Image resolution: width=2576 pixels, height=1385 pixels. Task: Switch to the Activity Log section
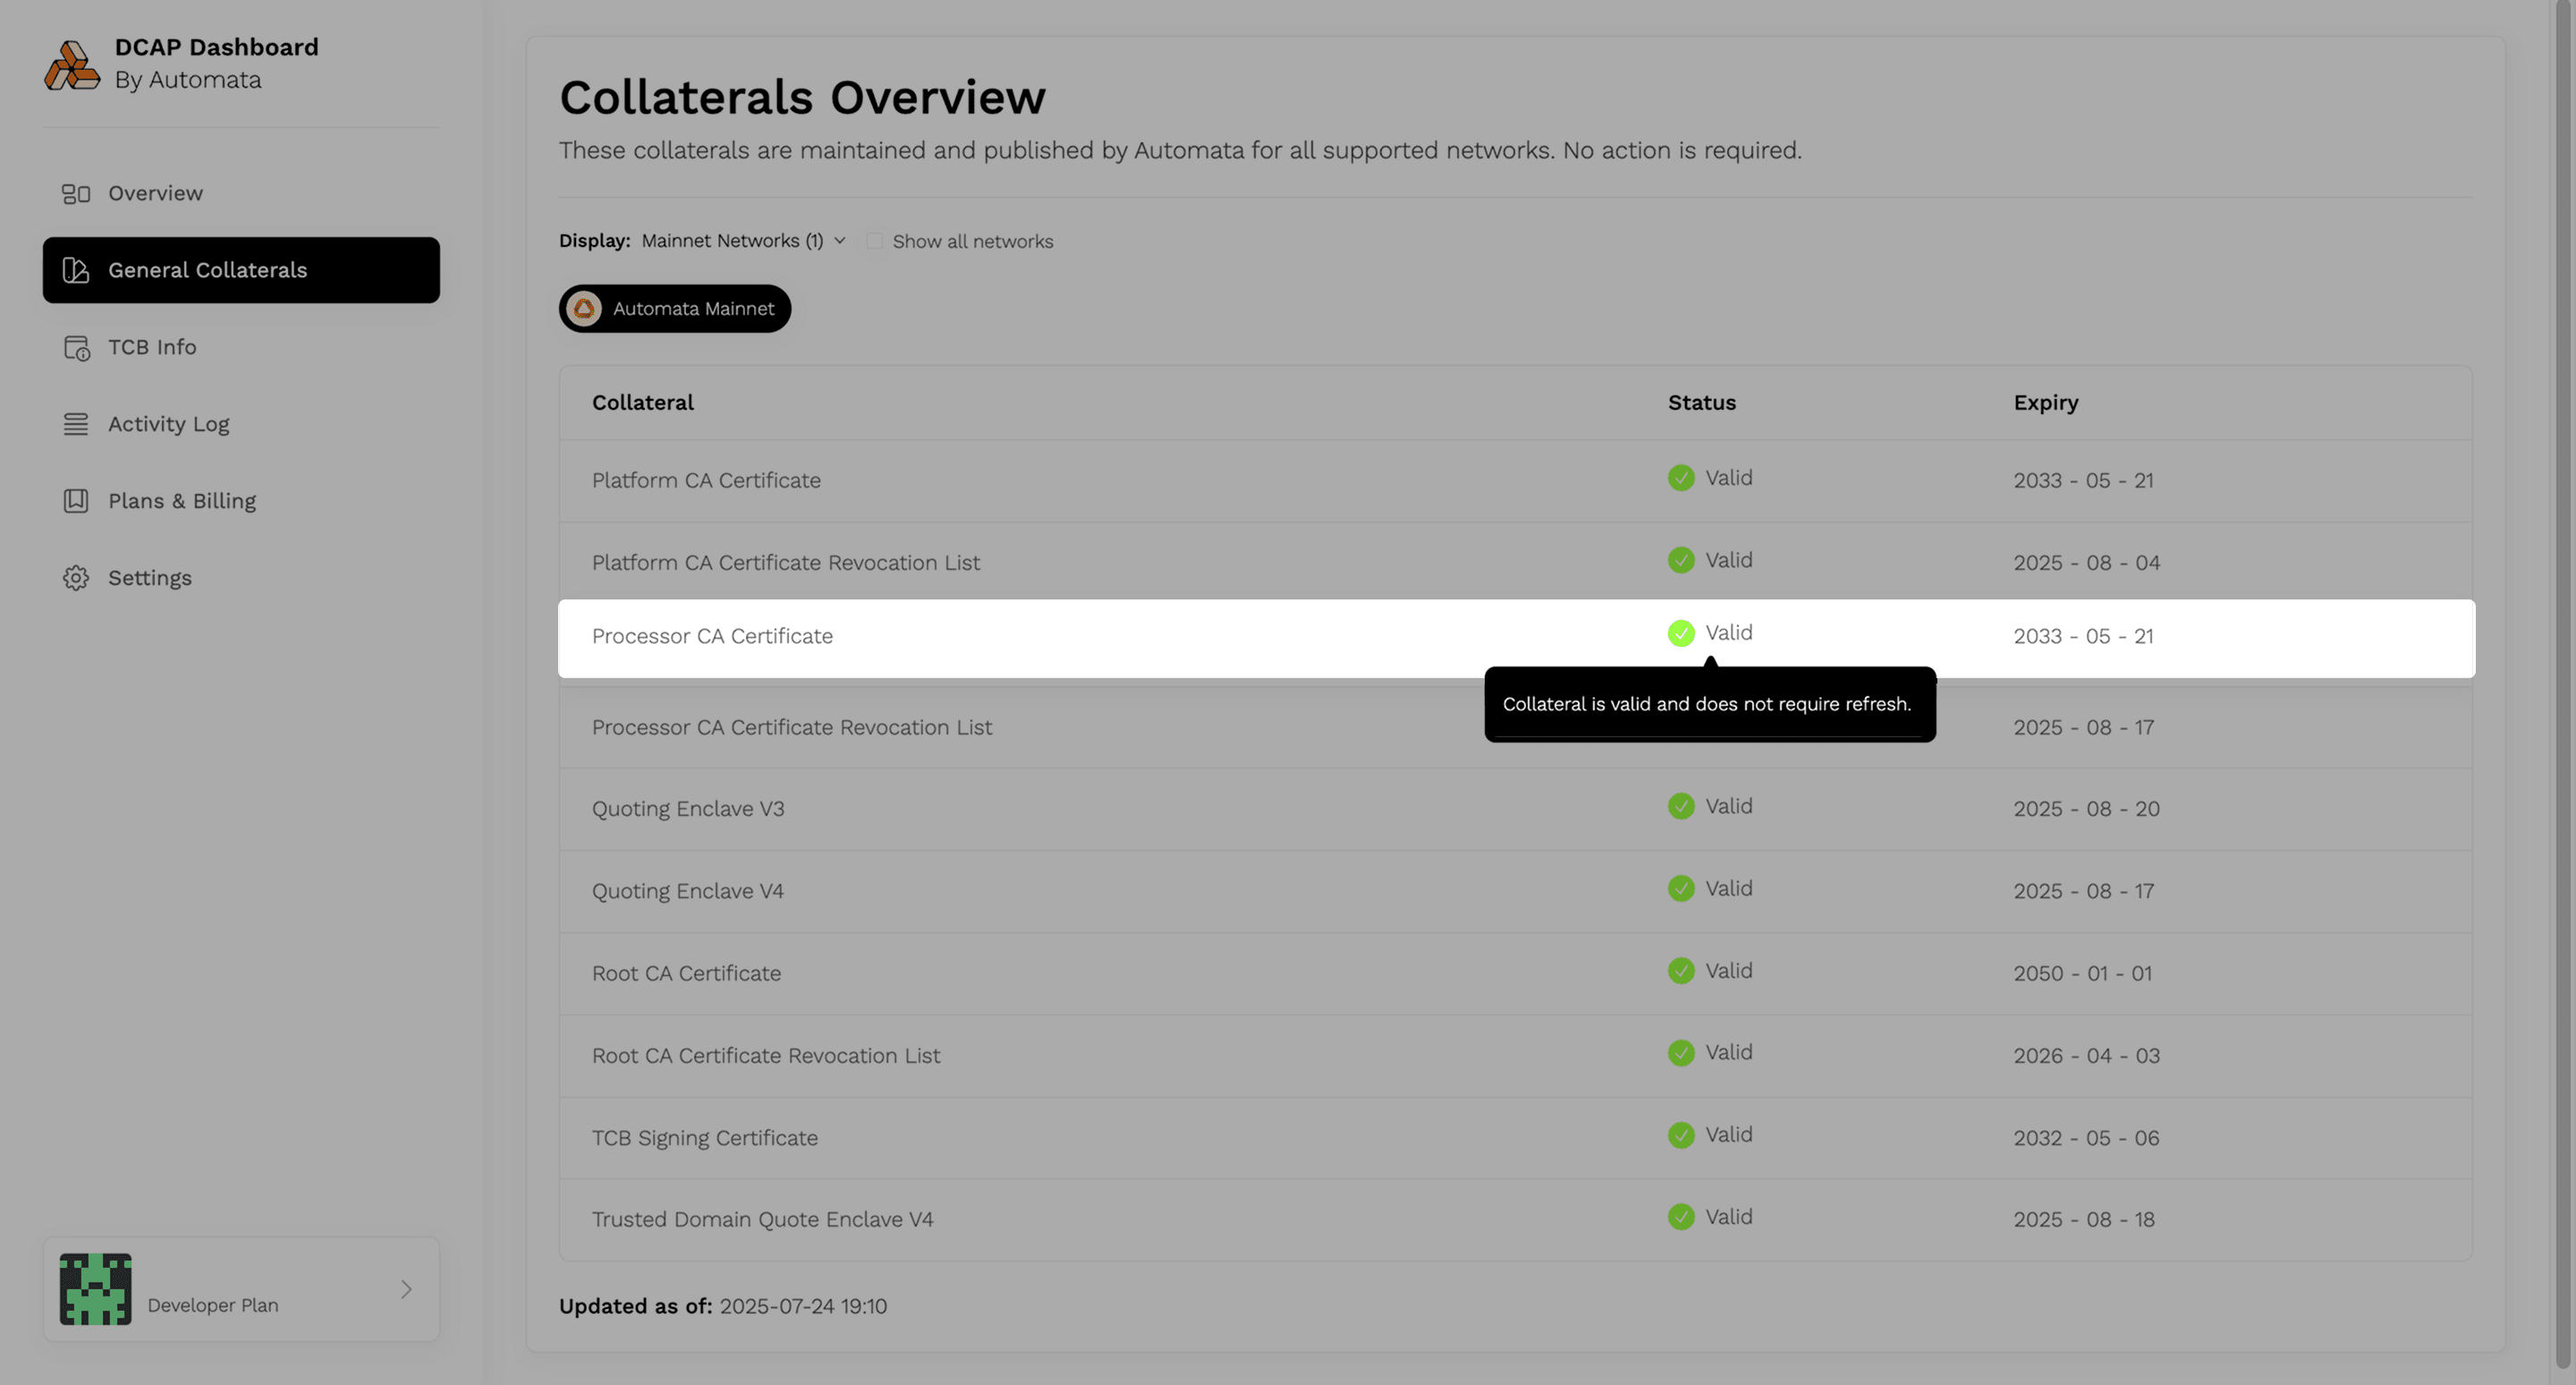pos(168,424)
